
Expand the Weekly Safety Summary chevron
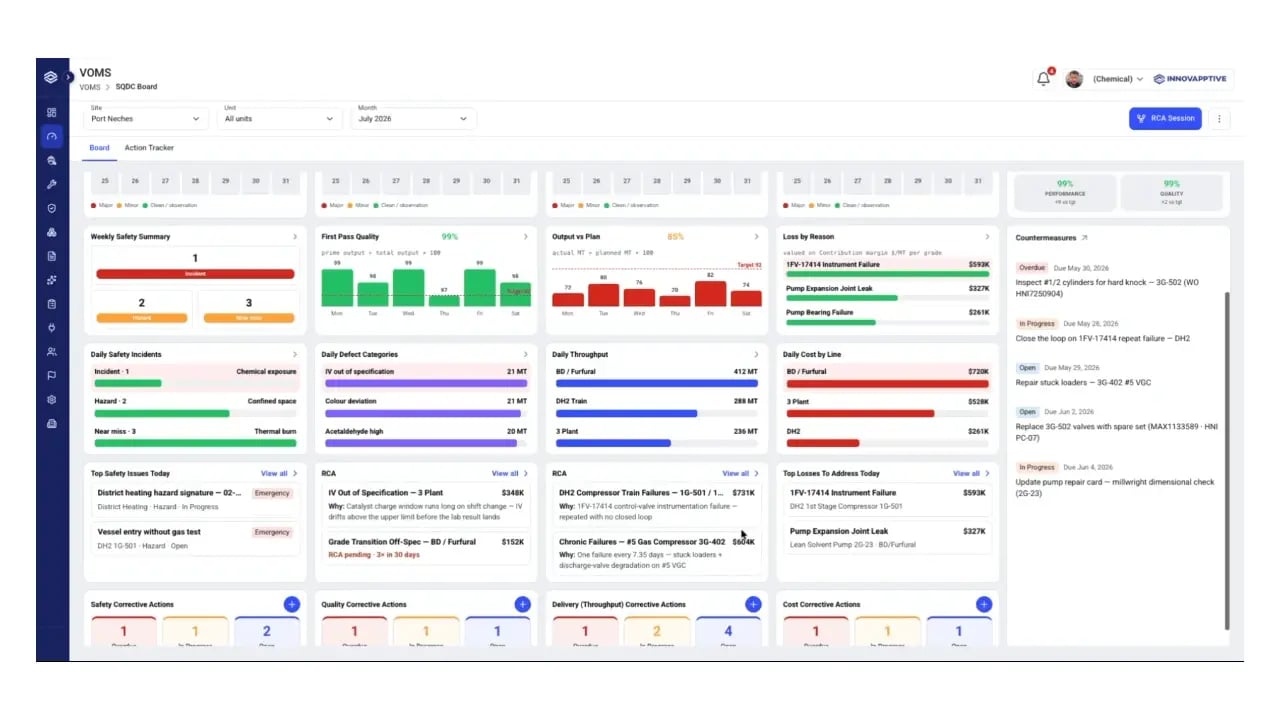[295, 237]
